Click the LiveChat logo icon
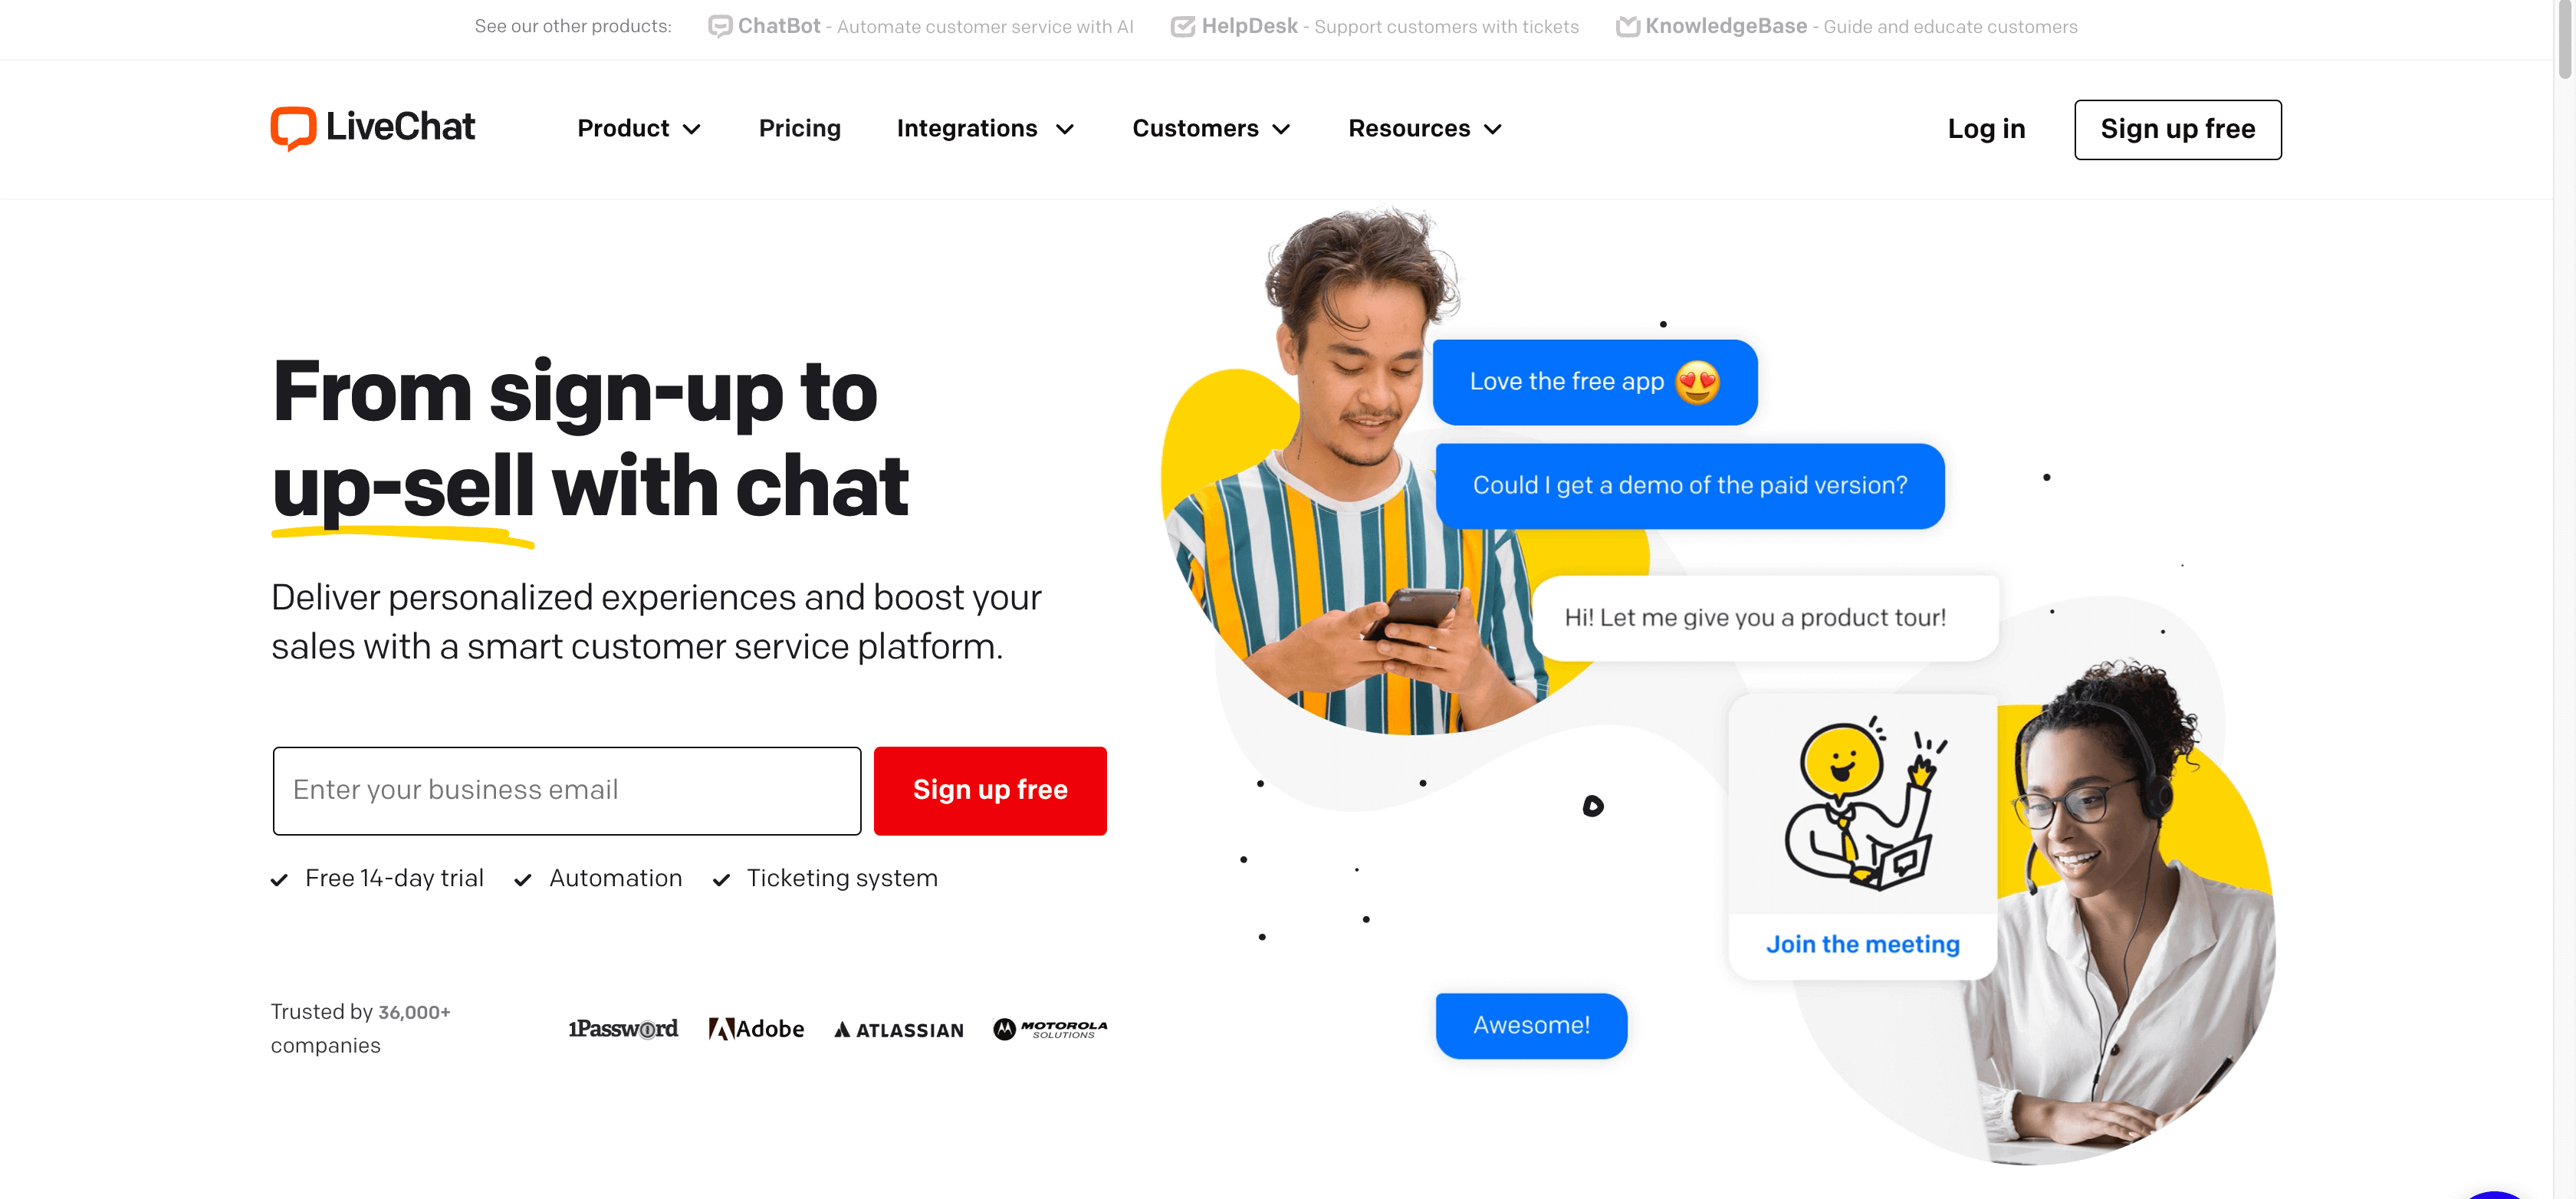Image resolution: width=2576 pixels, height=1199 pixels. coord(291,128)
